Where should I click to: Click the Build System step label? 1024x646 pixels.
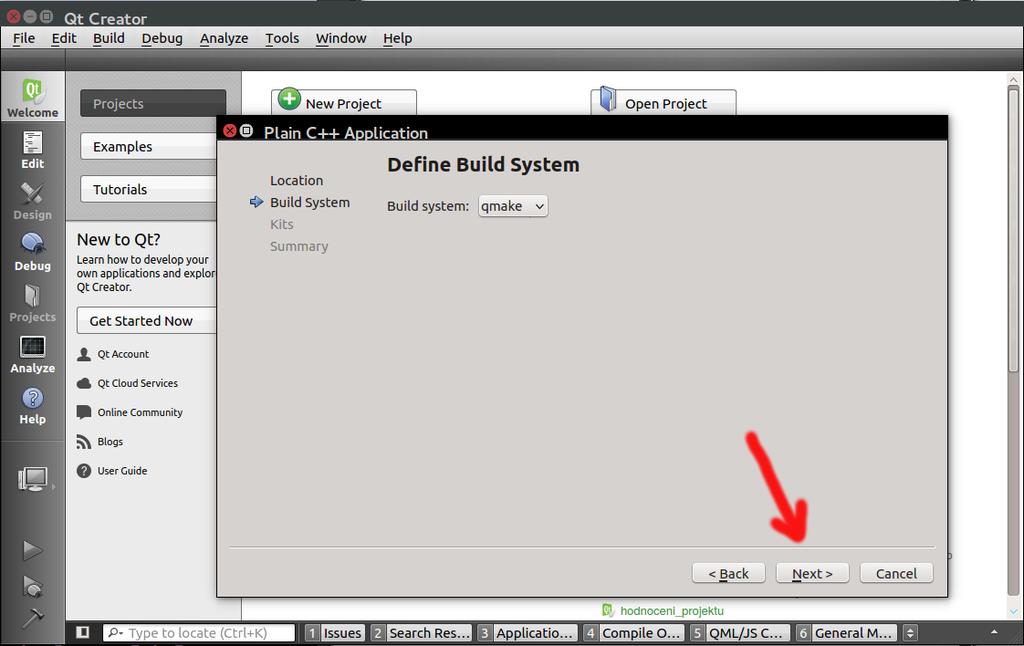(x=310, y=202)
